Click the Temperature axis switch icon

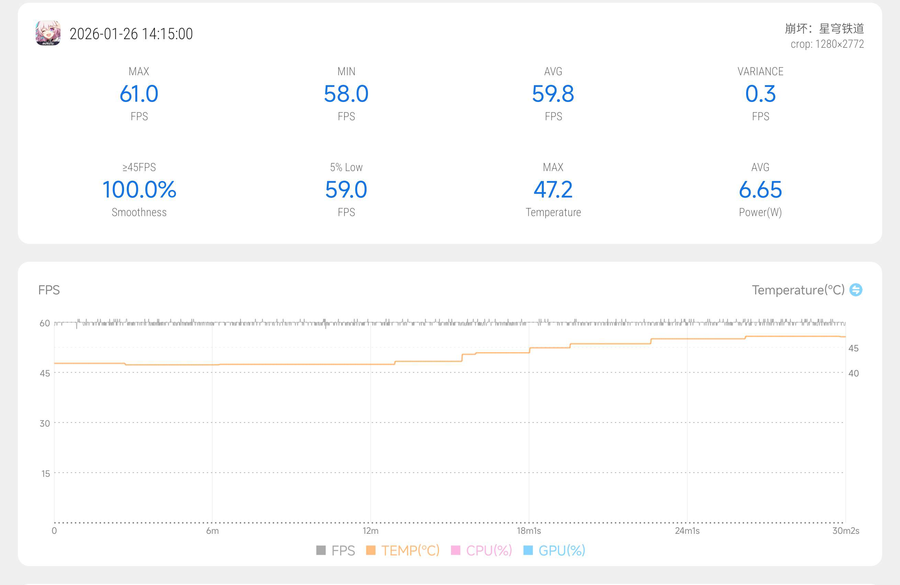[856, 290]
